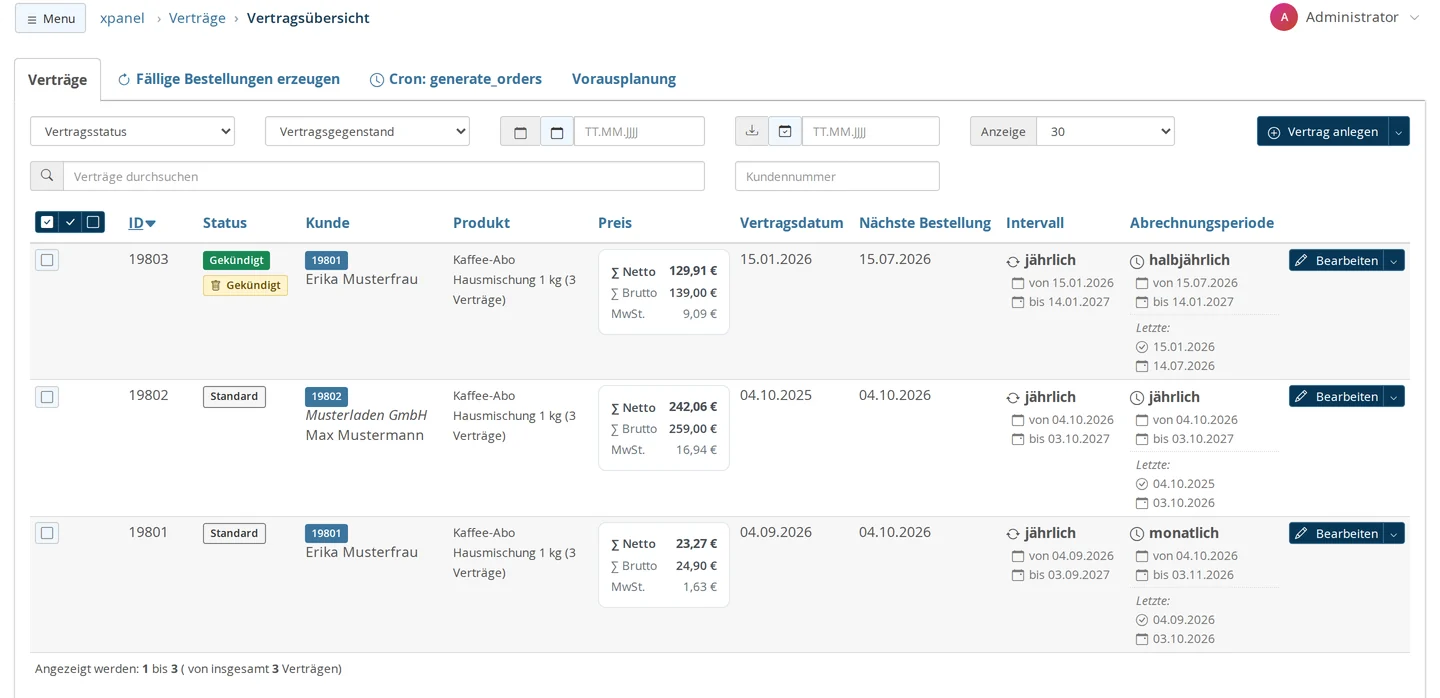Select the Erika Musterfrau name in row 19803
This screenshot has width=1440, height=698.
362,279
